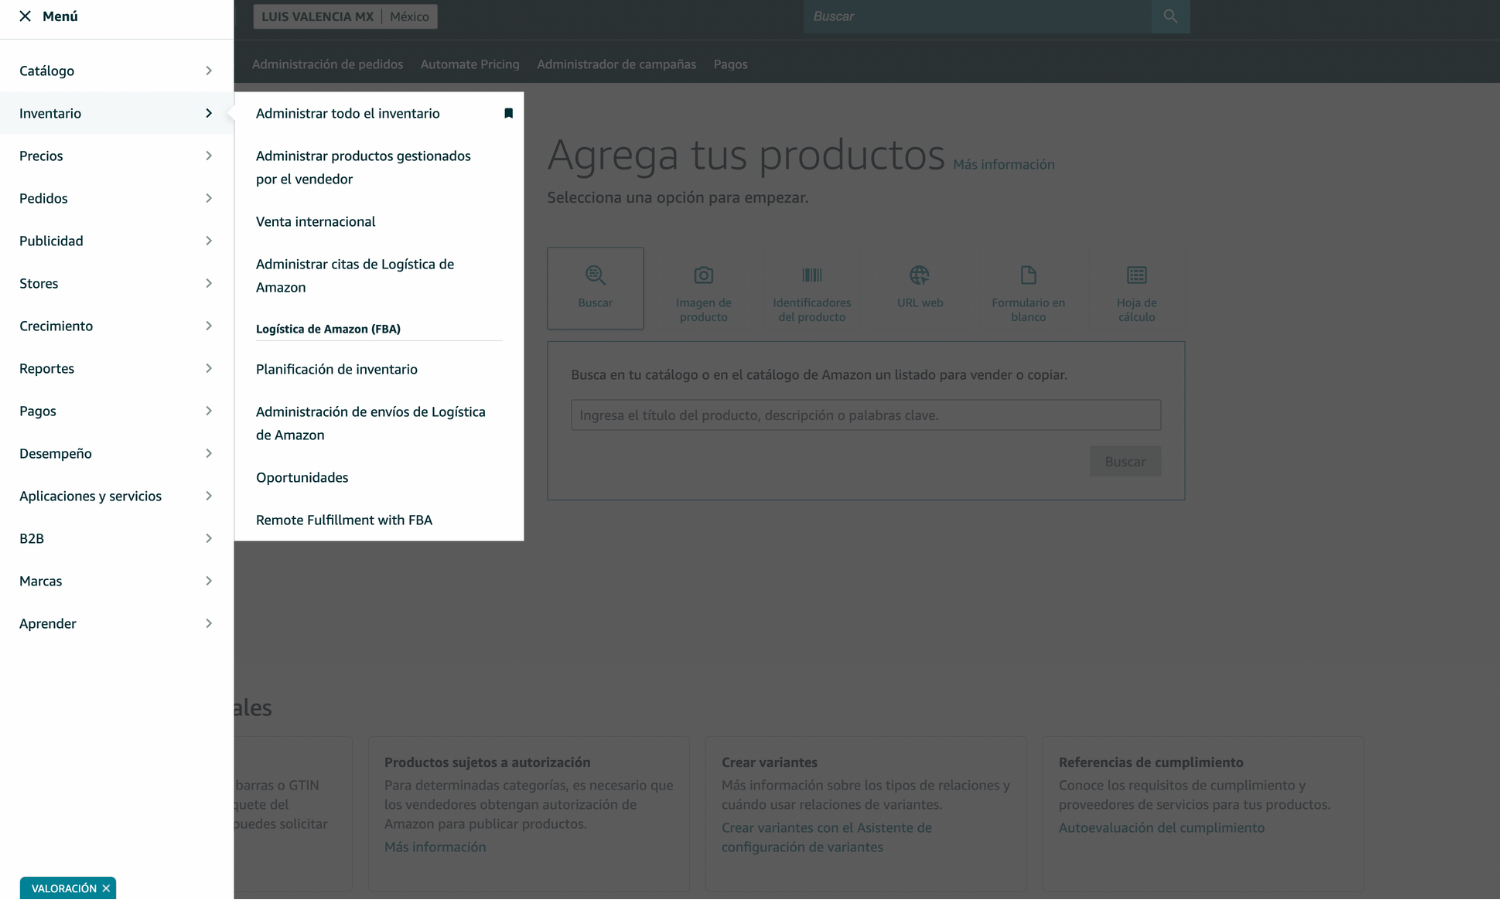Choose Remote Fulfillment with FBA

[344, 520]
